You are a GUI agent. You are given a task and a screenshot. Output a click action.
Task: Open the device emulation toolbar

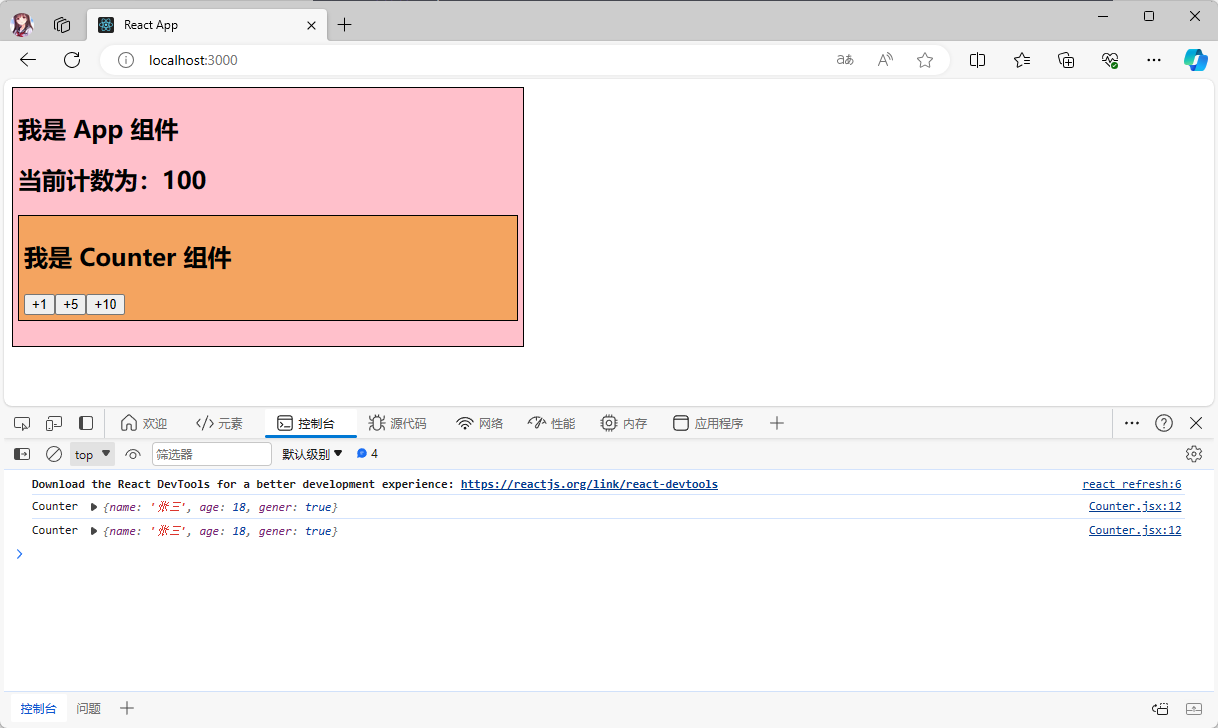53,423
